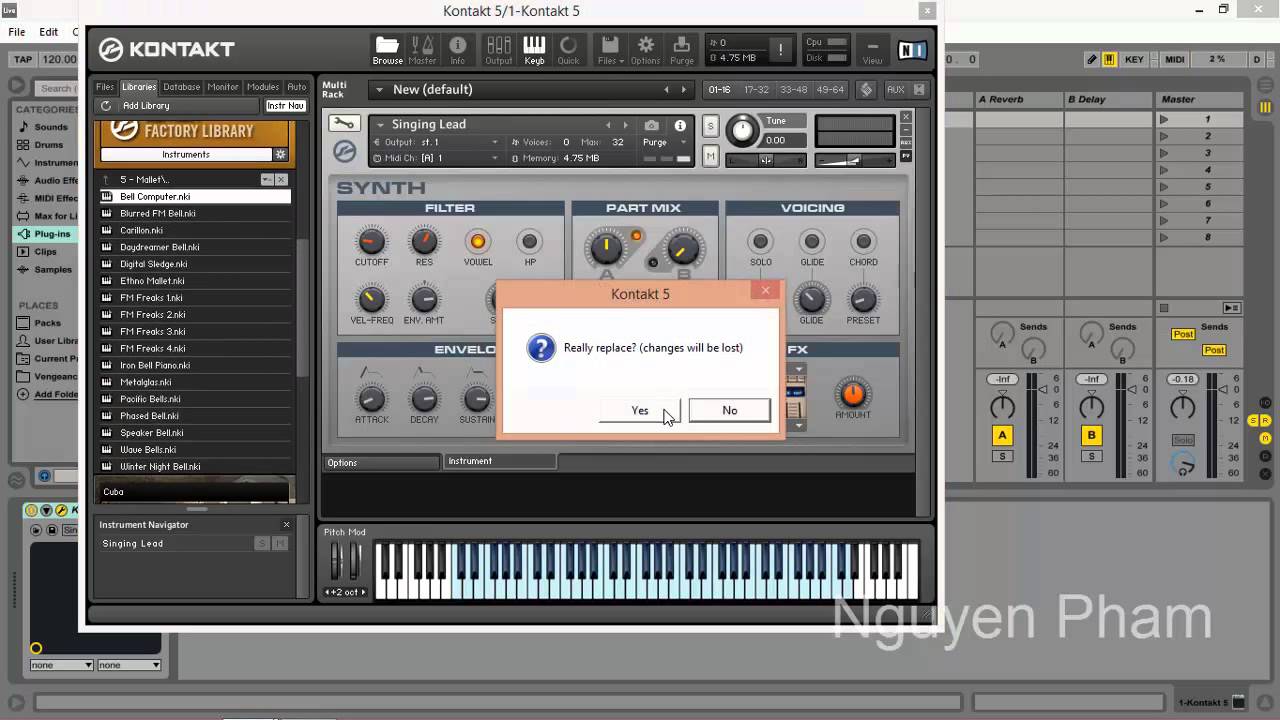
Task: Click the instrument snapshot camera icon
Action: click(652, 126)
